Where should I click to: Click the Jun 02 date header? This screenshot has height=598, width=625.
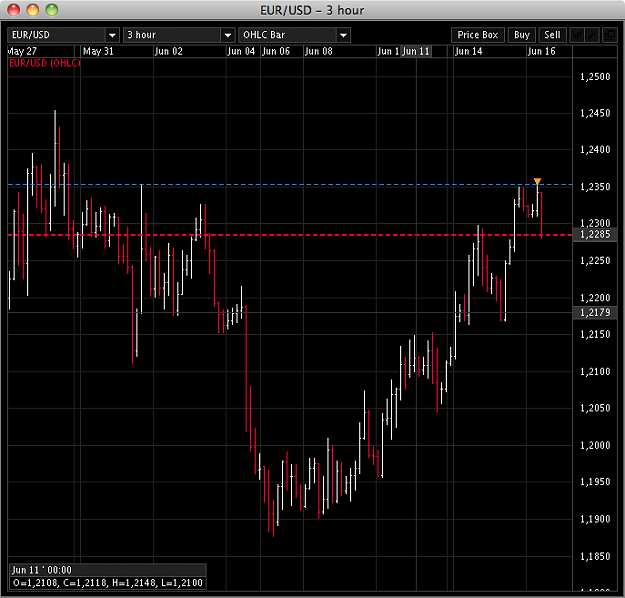[169, 51]
